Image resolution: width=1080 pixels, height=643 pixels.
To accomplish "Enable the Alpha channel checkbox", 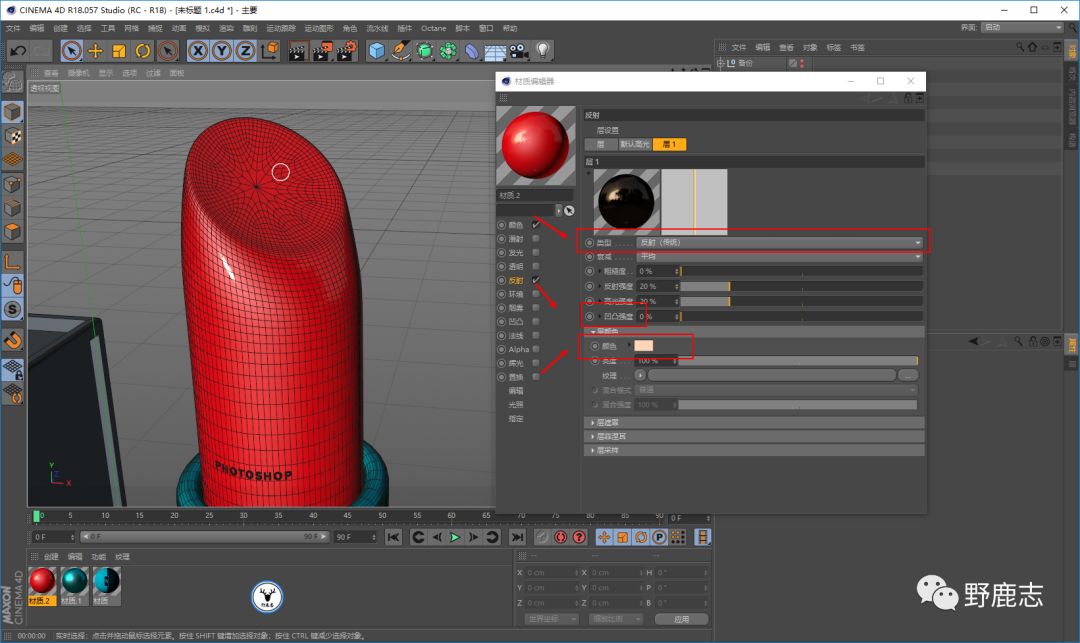I will (536, 349).
